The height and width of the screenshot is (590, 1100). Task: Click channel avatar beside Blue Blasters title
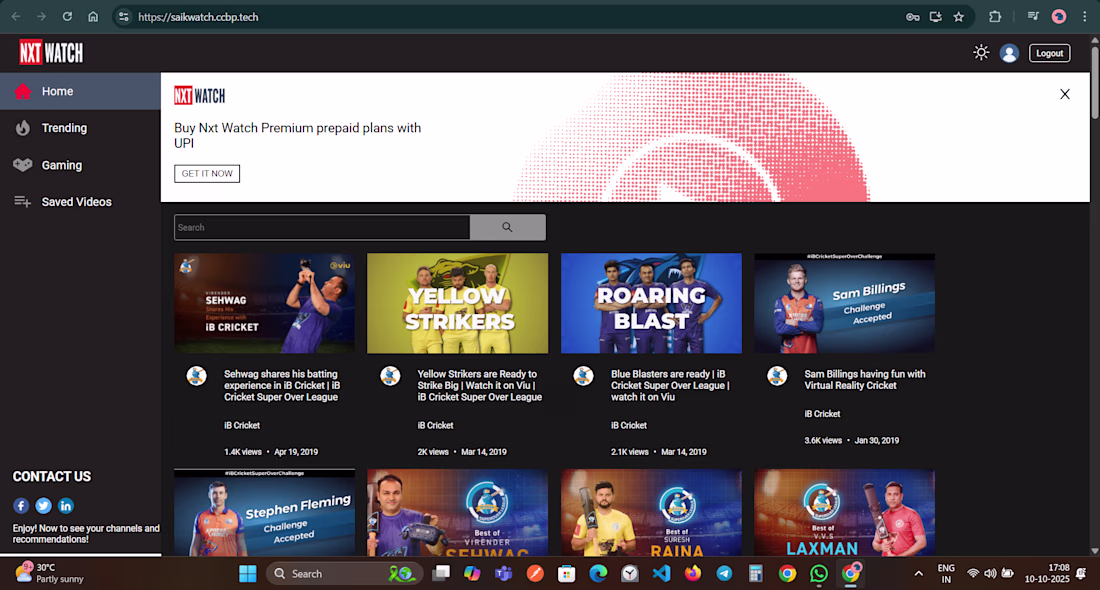(583, 376)
